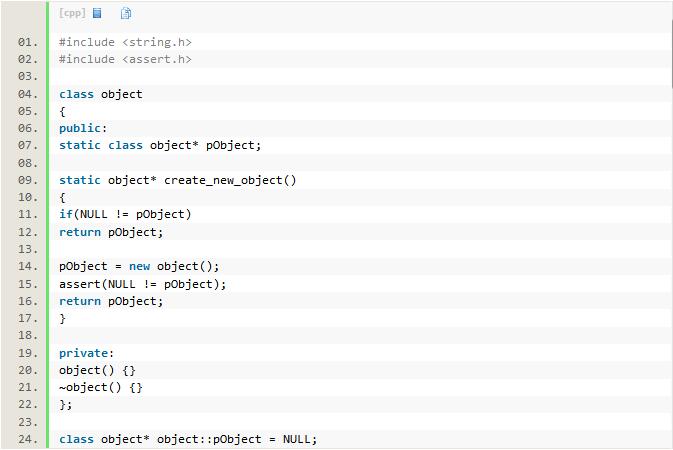Click the [cpp] language label

coord(72,13)
